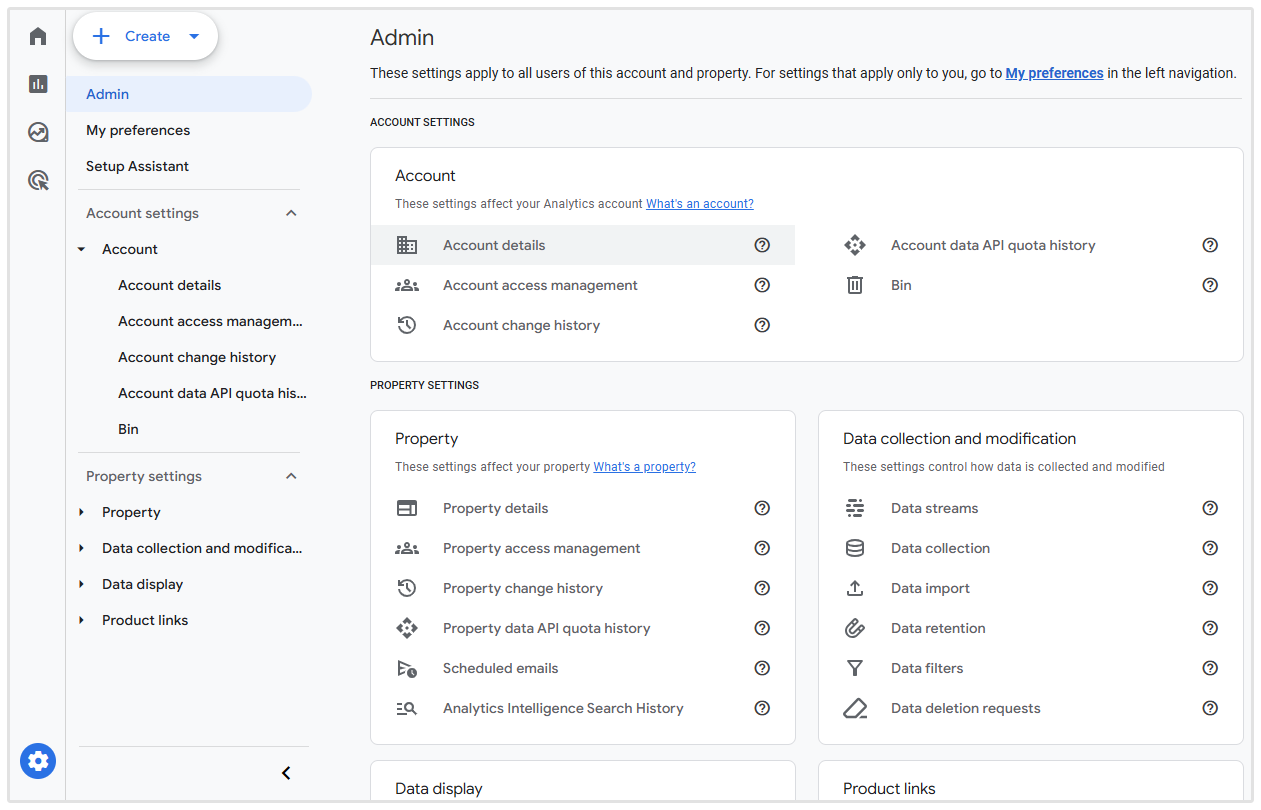Image resolution: width=1261 pixels, height=810 pixels.
Task: Open the Create dropdown button
Action: [146, 36]
